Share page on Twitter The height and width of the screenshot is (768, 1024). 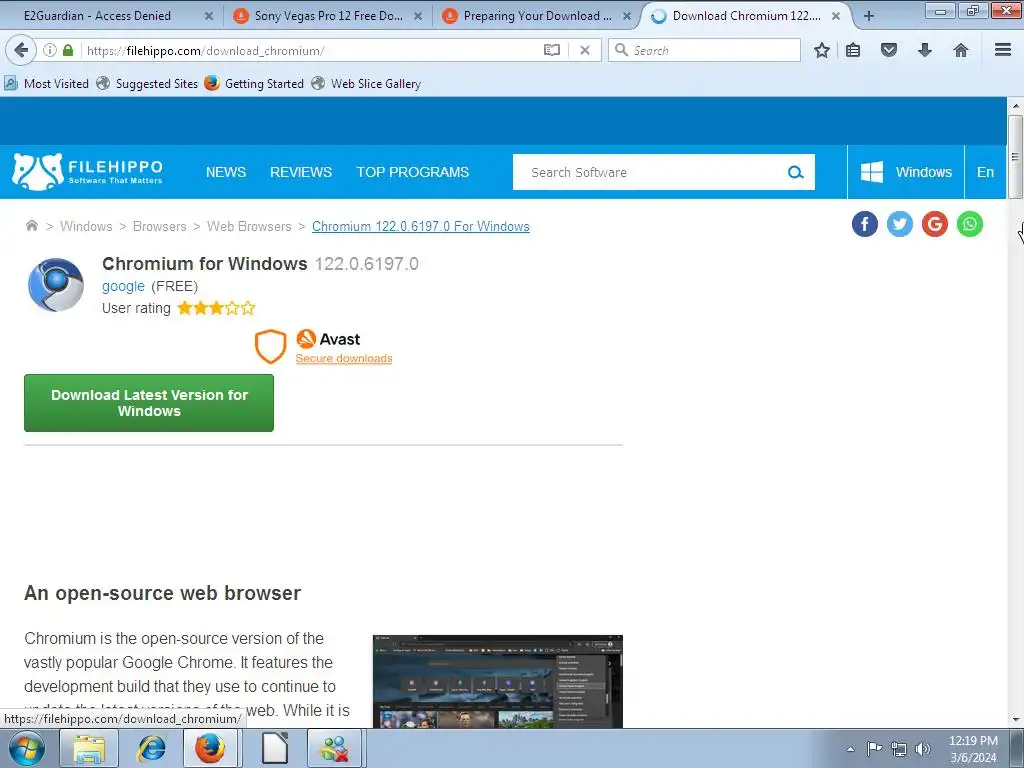[900, 224]
